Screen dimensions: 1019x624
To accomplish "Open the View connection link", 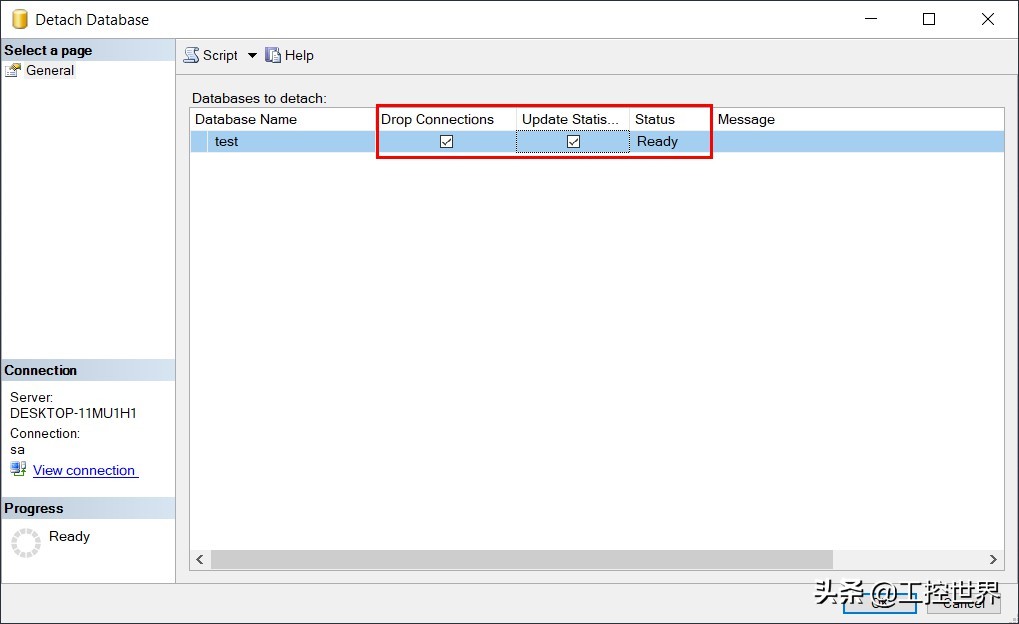I will [84, 470].
